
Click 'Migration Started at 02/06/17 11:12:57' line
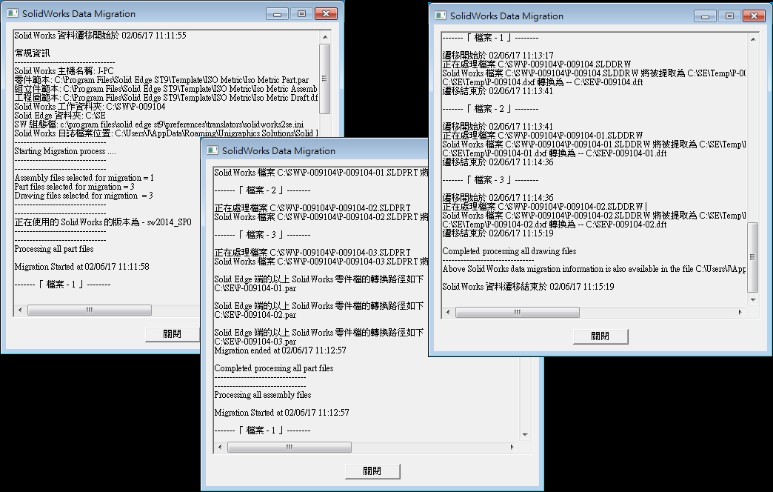tap(282, 413)
